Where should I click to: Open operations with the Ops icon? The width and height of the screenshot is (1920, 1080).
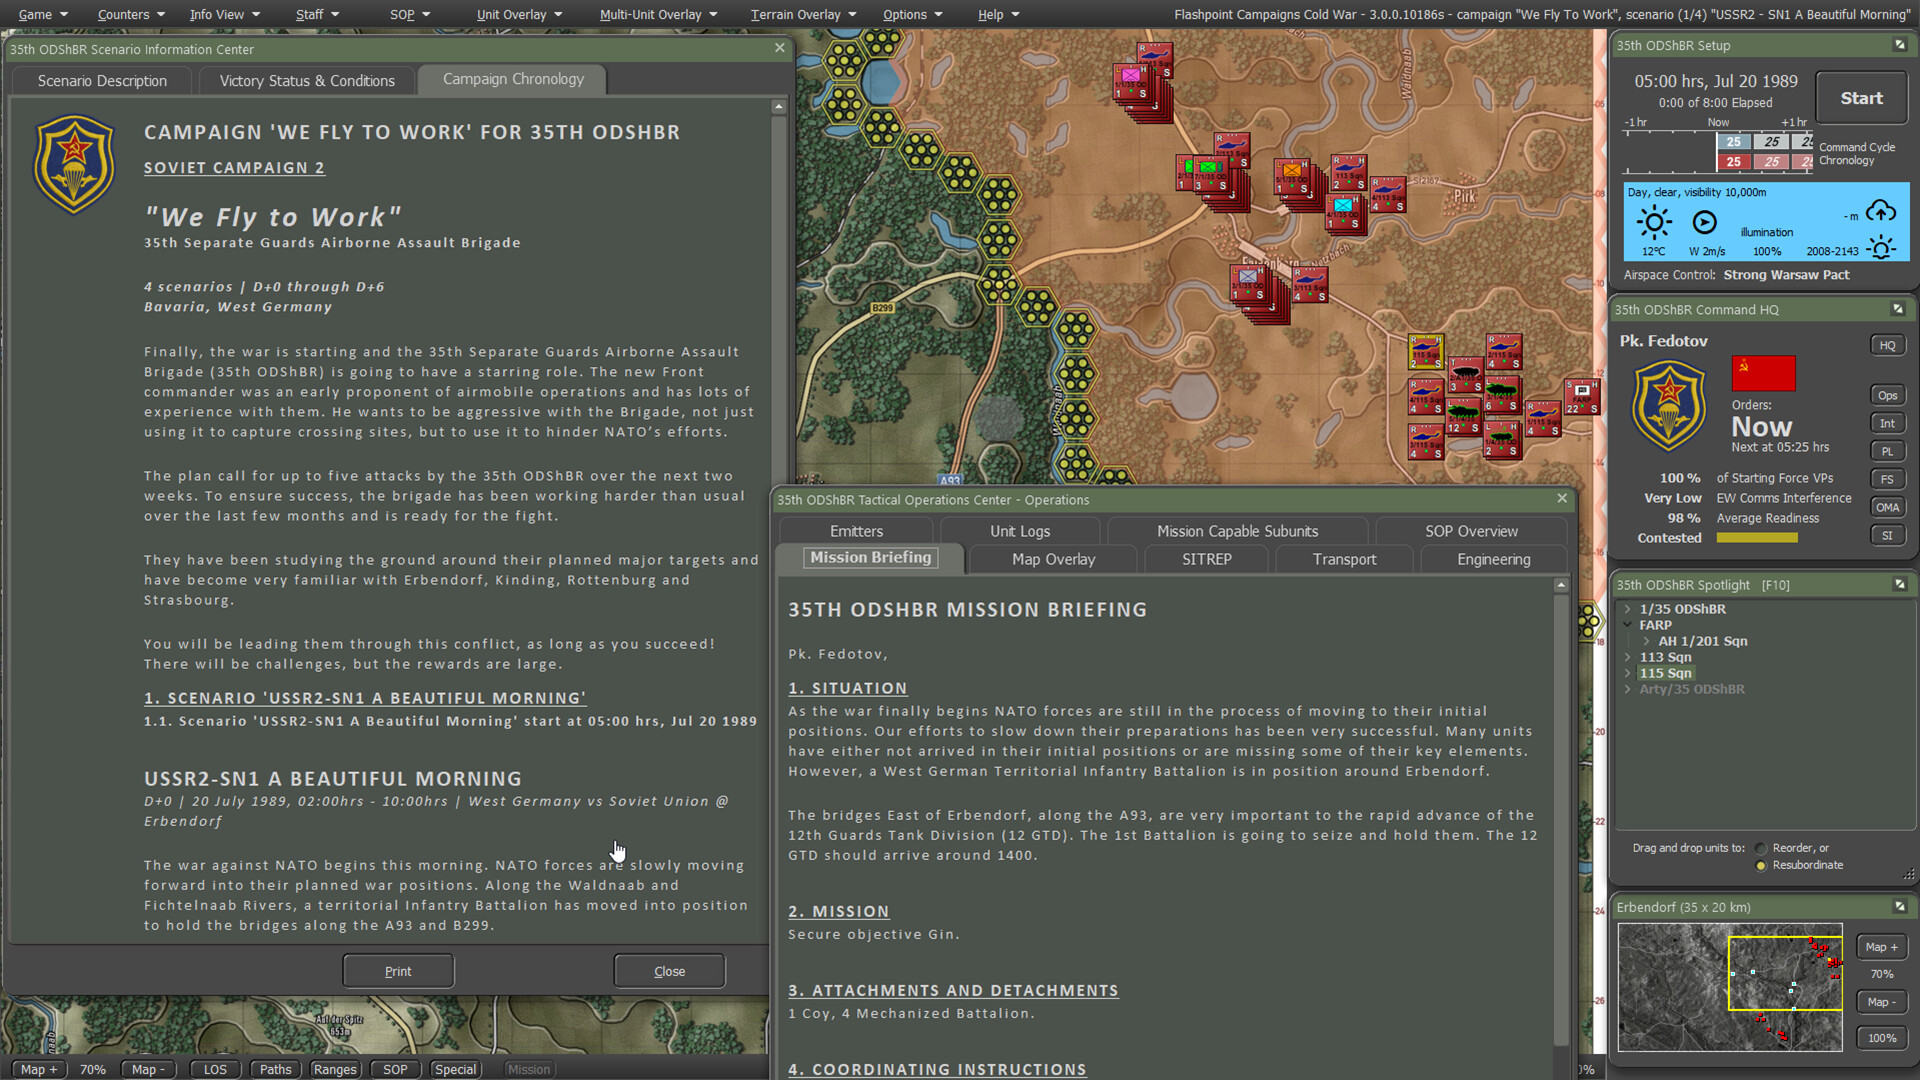(x=1887, y=394)
